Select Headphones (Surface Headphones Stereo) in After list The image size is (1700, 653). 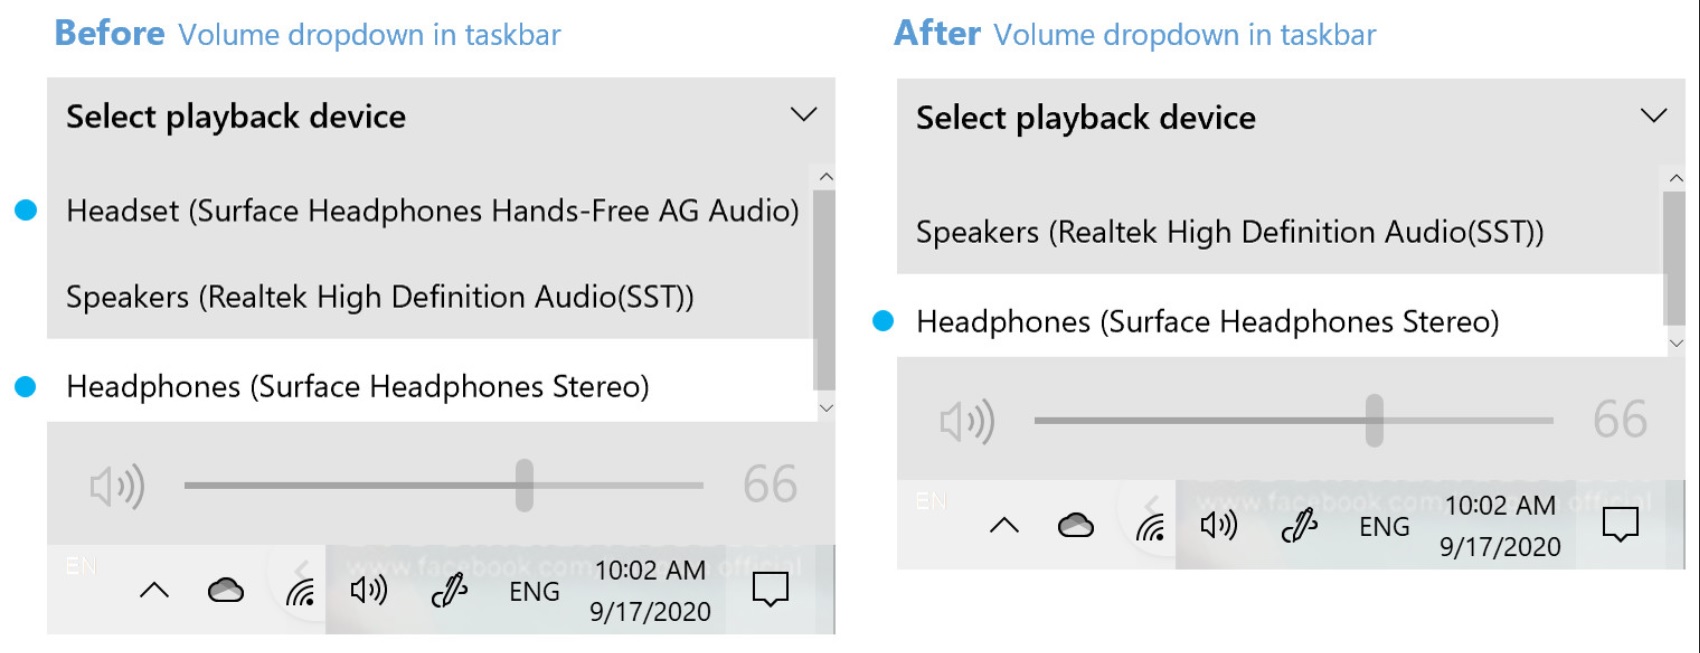(1281, 322)
